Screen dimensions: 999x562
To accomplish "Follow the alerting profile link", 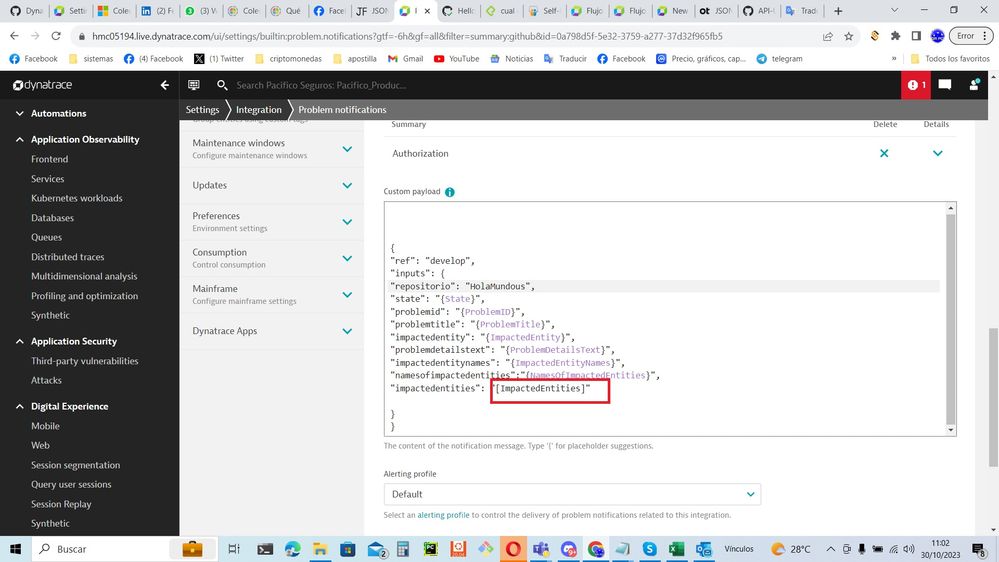I will point(443,515).
